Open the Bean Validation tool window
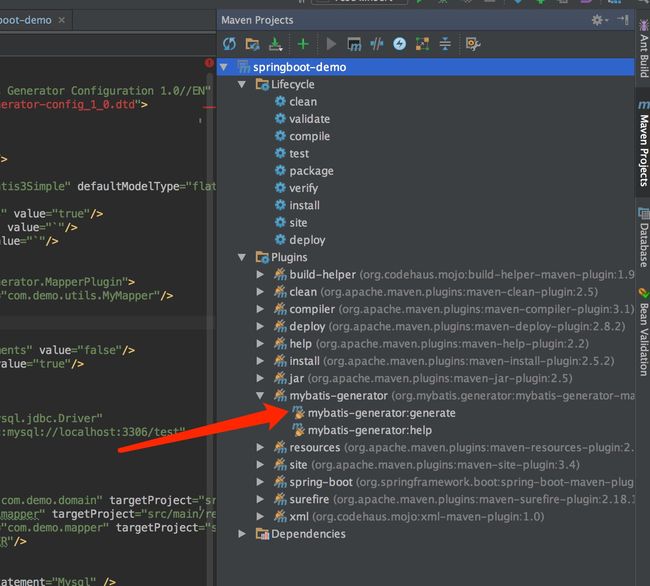Screen dimensions: 650x586 click(x=643, y=334)
